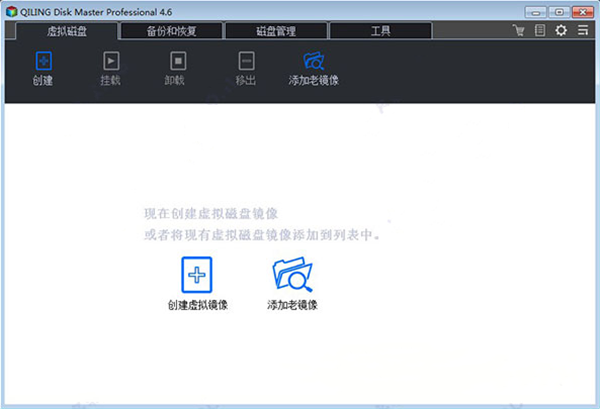
Task: Open the 工具 tab
Action: tap(380, 31)
